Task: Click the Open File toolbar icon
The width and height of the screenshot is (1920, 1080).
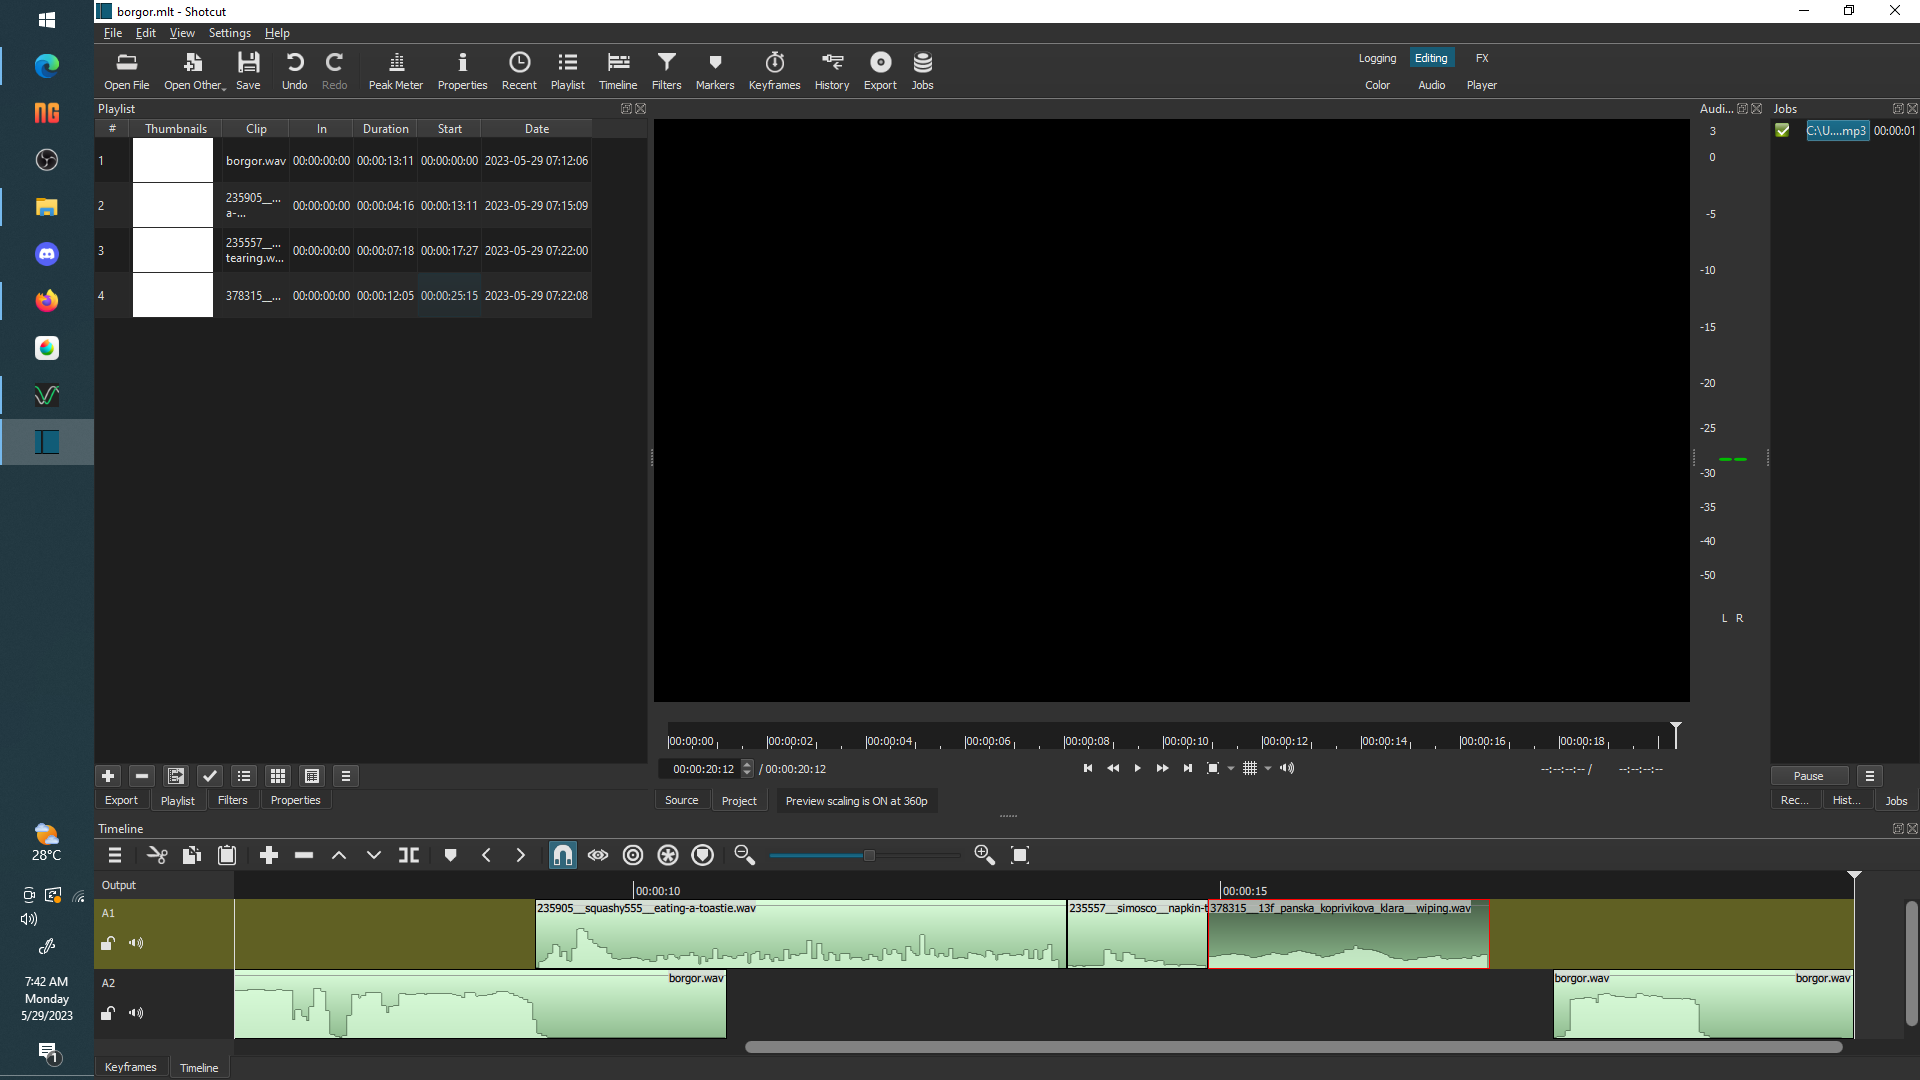Action: (126, 71)
